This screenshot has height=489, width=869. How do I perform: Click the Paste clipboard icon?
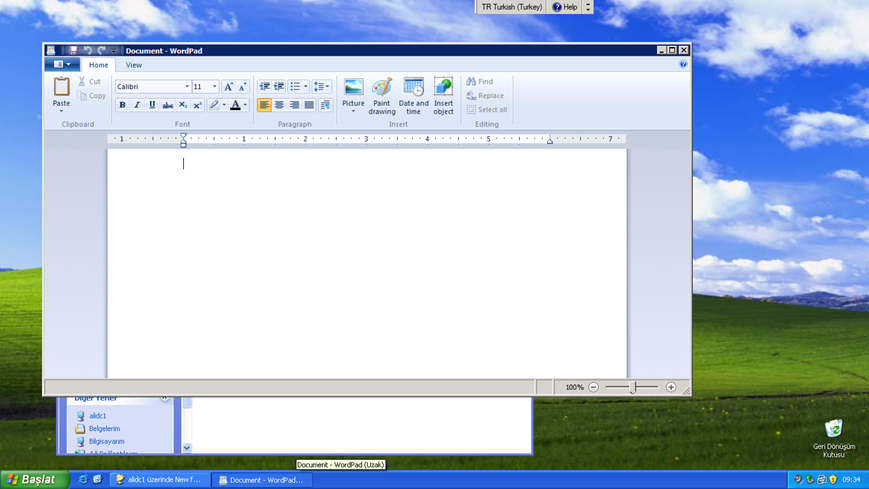62,87
